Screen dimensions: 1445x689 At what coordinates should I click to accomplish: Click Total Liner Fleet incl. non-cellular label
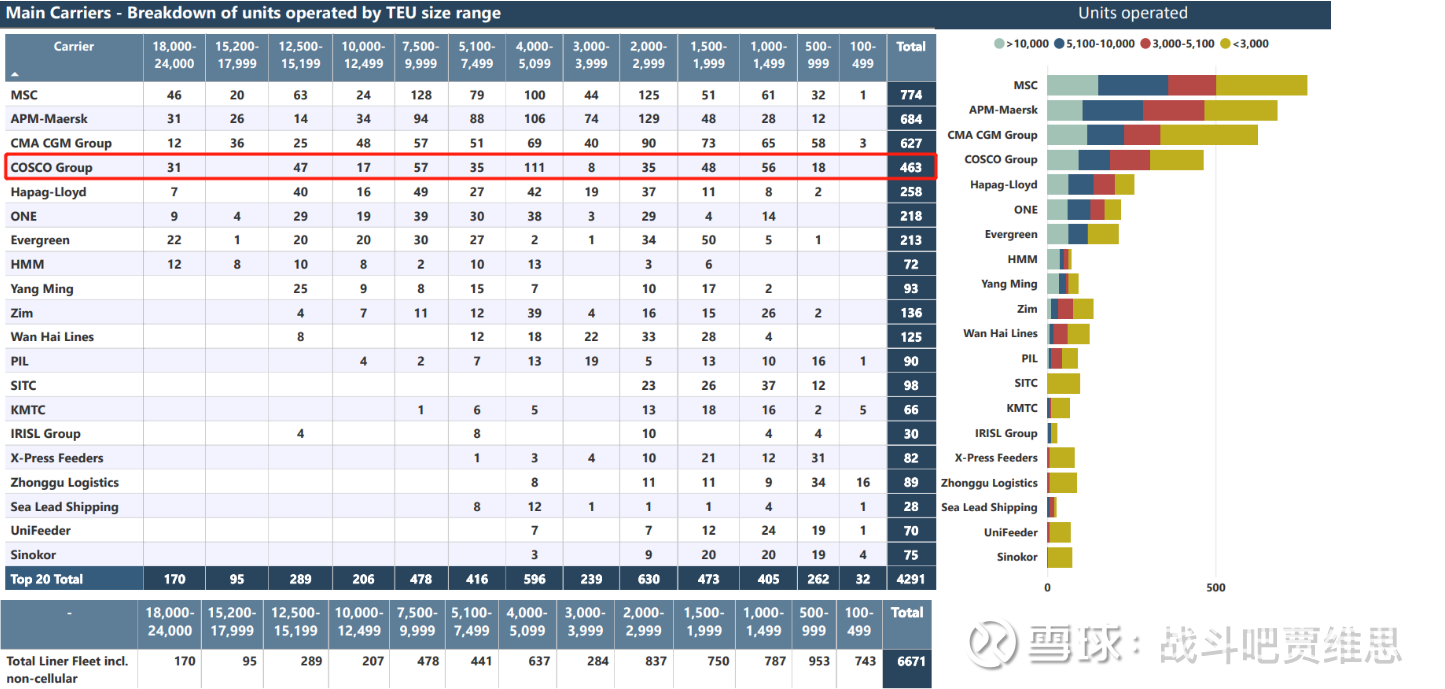(x=67, y=669)
